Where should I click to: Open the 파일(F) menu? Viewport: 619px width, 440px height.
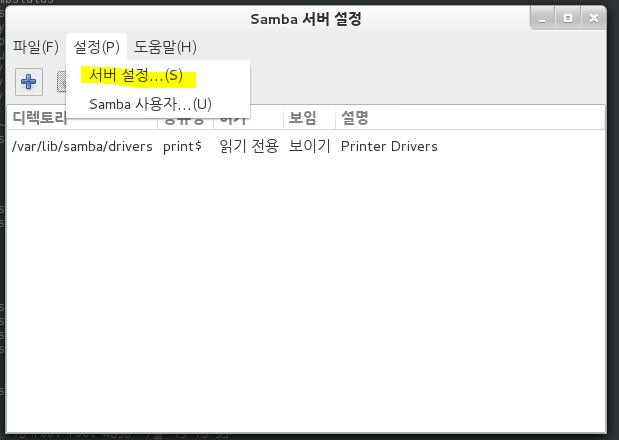coord(36,47)
